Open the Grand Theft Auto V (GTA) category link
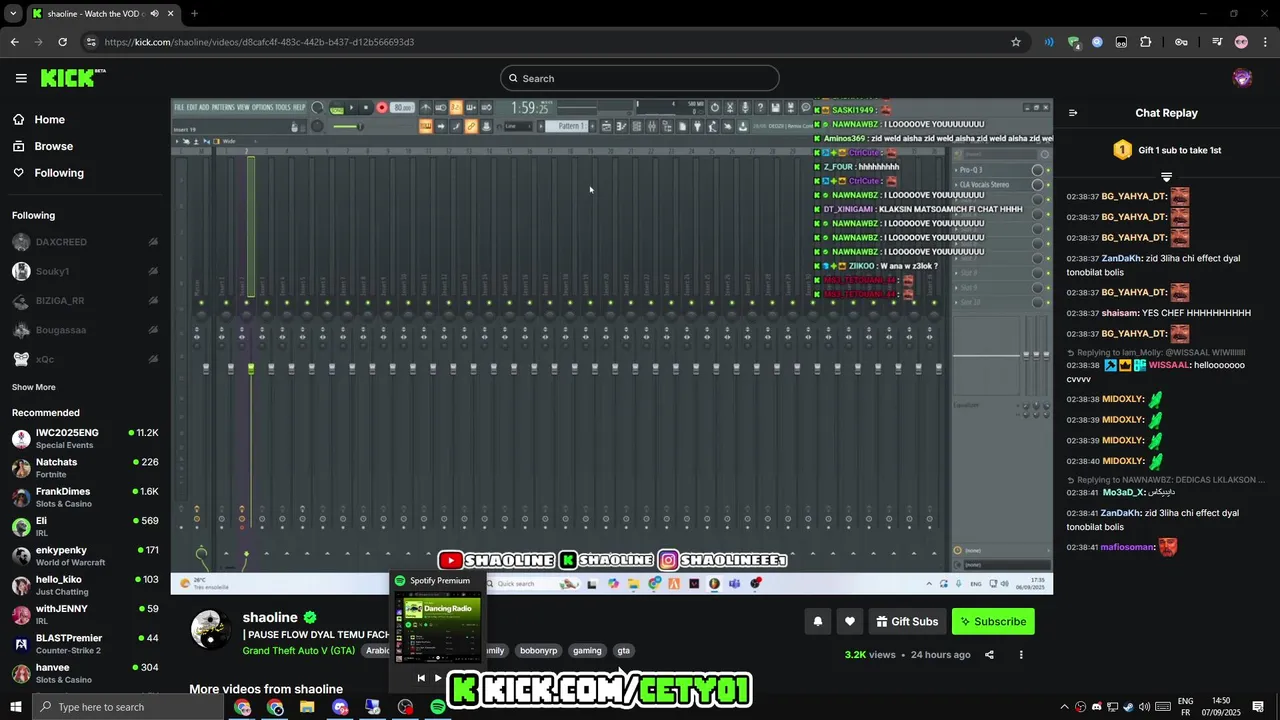Image resolution: width=1280 pixels, height=720 pixels. (x=299, y=651)
